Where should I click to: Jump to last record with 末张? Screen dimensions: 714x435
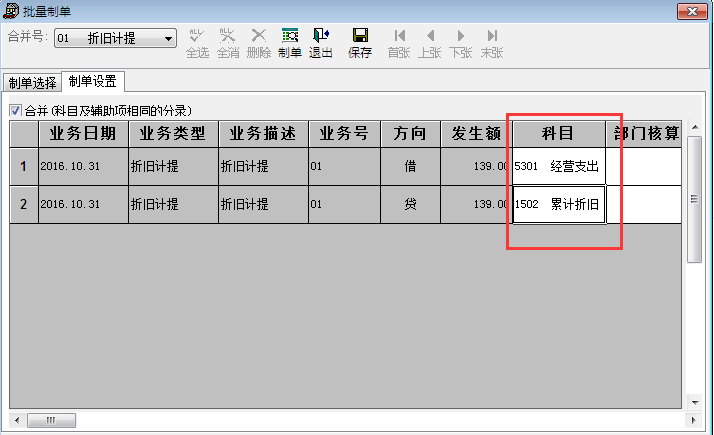tap(491, 42)
